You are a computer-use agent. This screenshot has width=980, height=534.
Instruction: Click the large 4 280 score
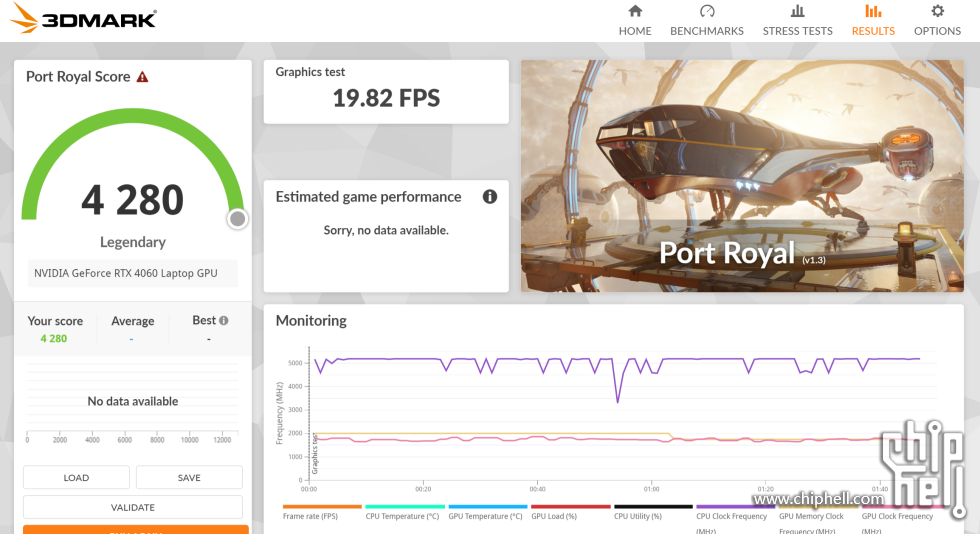coord(132,200)
